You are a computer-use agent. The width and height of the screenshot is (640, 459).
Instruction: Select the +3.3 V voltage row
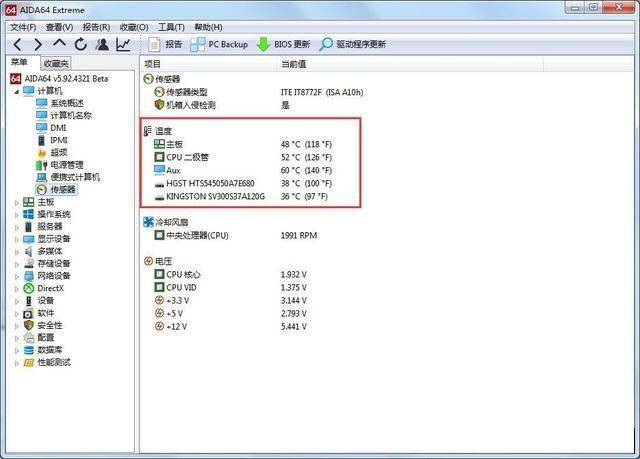(231, 301)
